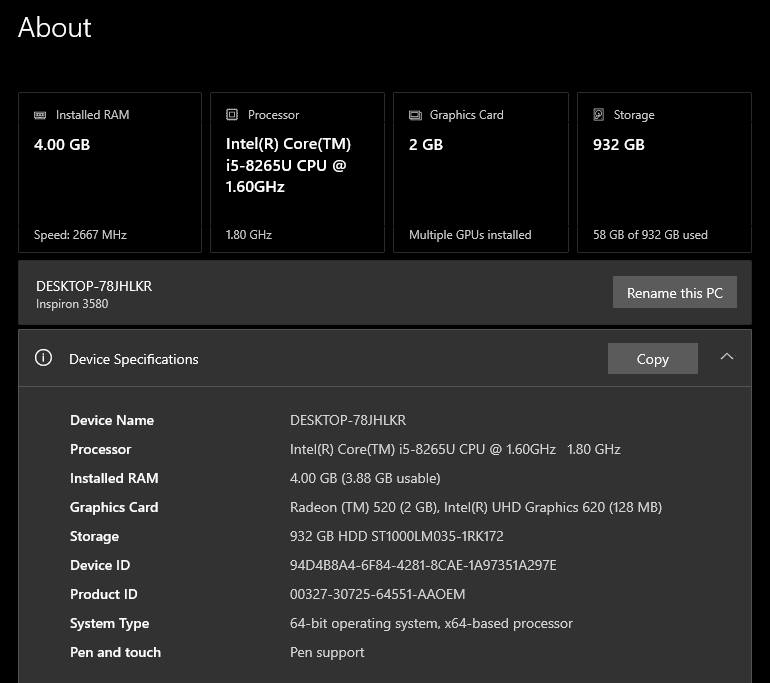Click the DESKTOP-78JHLKR name in PC banner

point(94,286)
